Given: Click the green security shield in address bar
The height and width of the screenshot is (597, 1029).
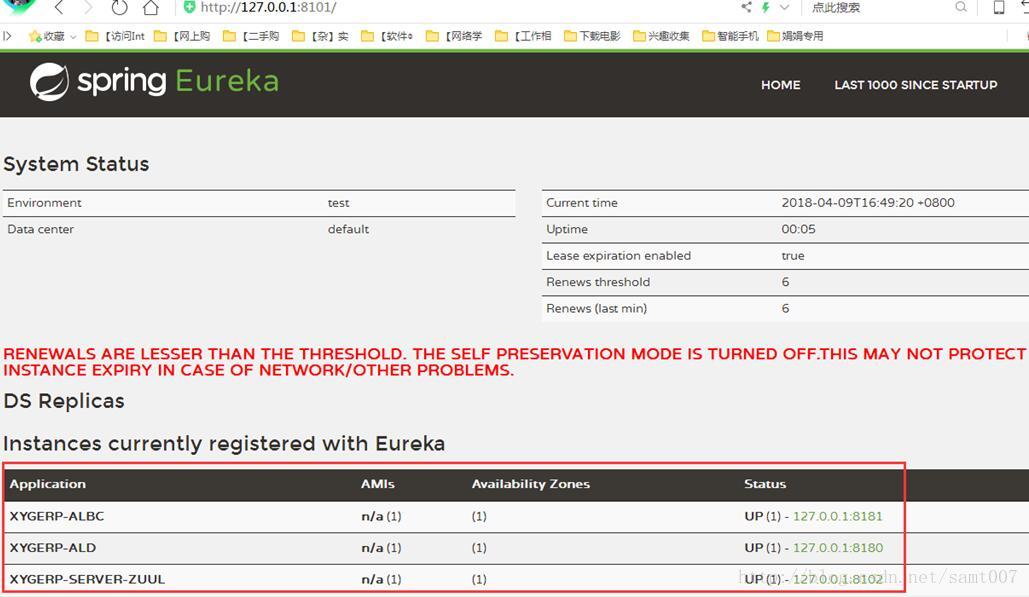Looking at the screenshot, I should pyautogui.click(x=190, y=7).
